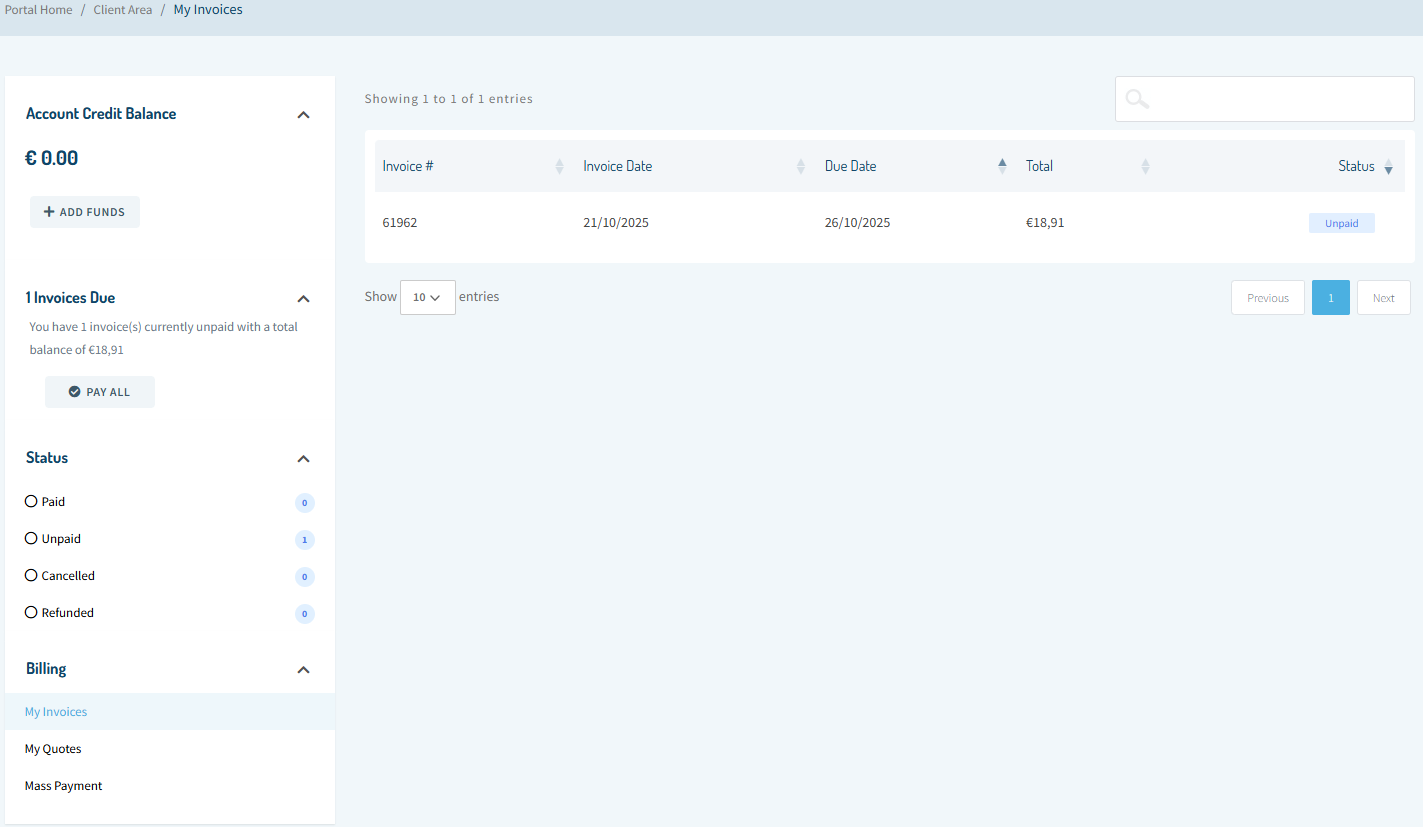Sort by Status column arrows

click(x=1388, y=167)
